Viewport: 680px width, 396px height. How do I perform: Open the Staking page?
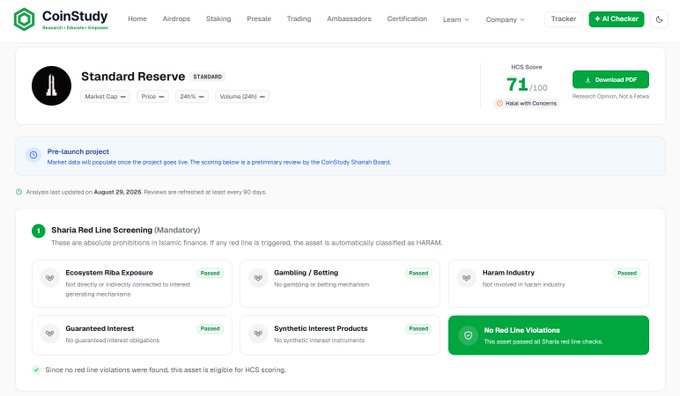[218, 19]
